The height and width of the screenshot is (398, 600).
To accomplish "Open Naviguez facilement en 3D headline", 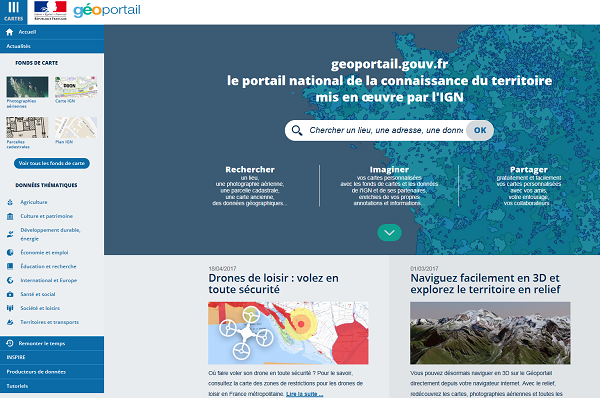I will coord(485,284).
